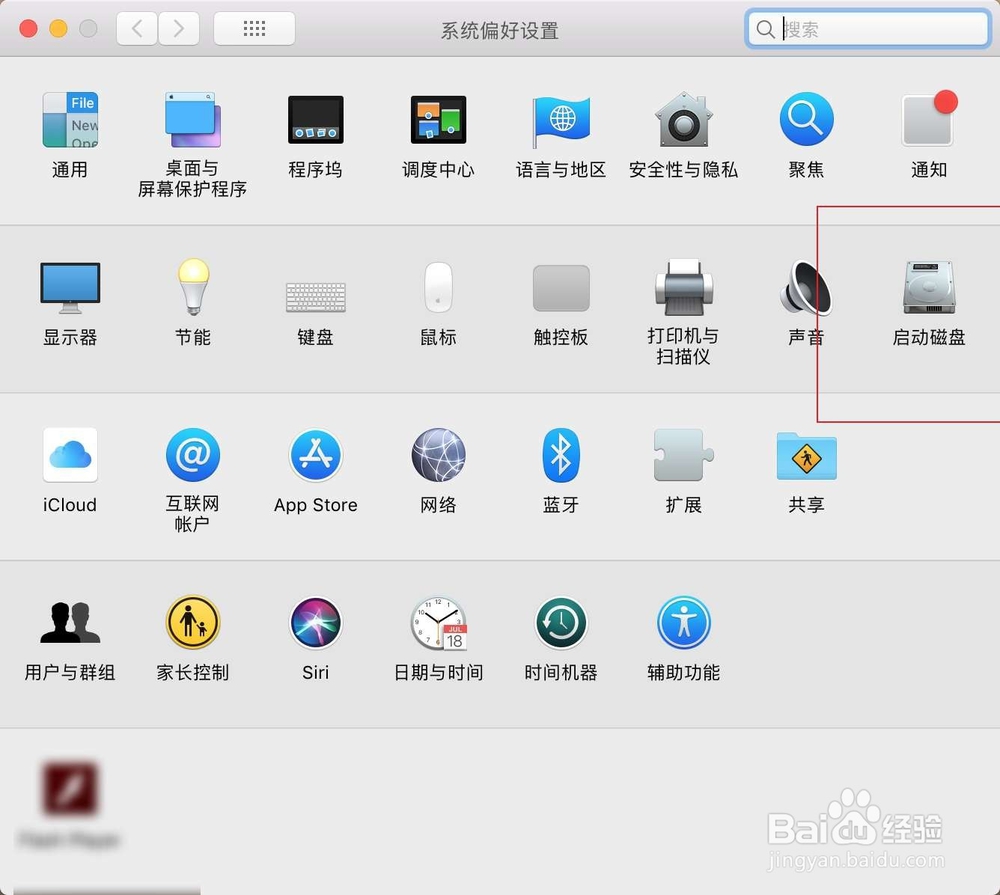Open the 程序坞 (Dock) preferences
This screenshot has height=895, width=1000.
tap(315, 120)
